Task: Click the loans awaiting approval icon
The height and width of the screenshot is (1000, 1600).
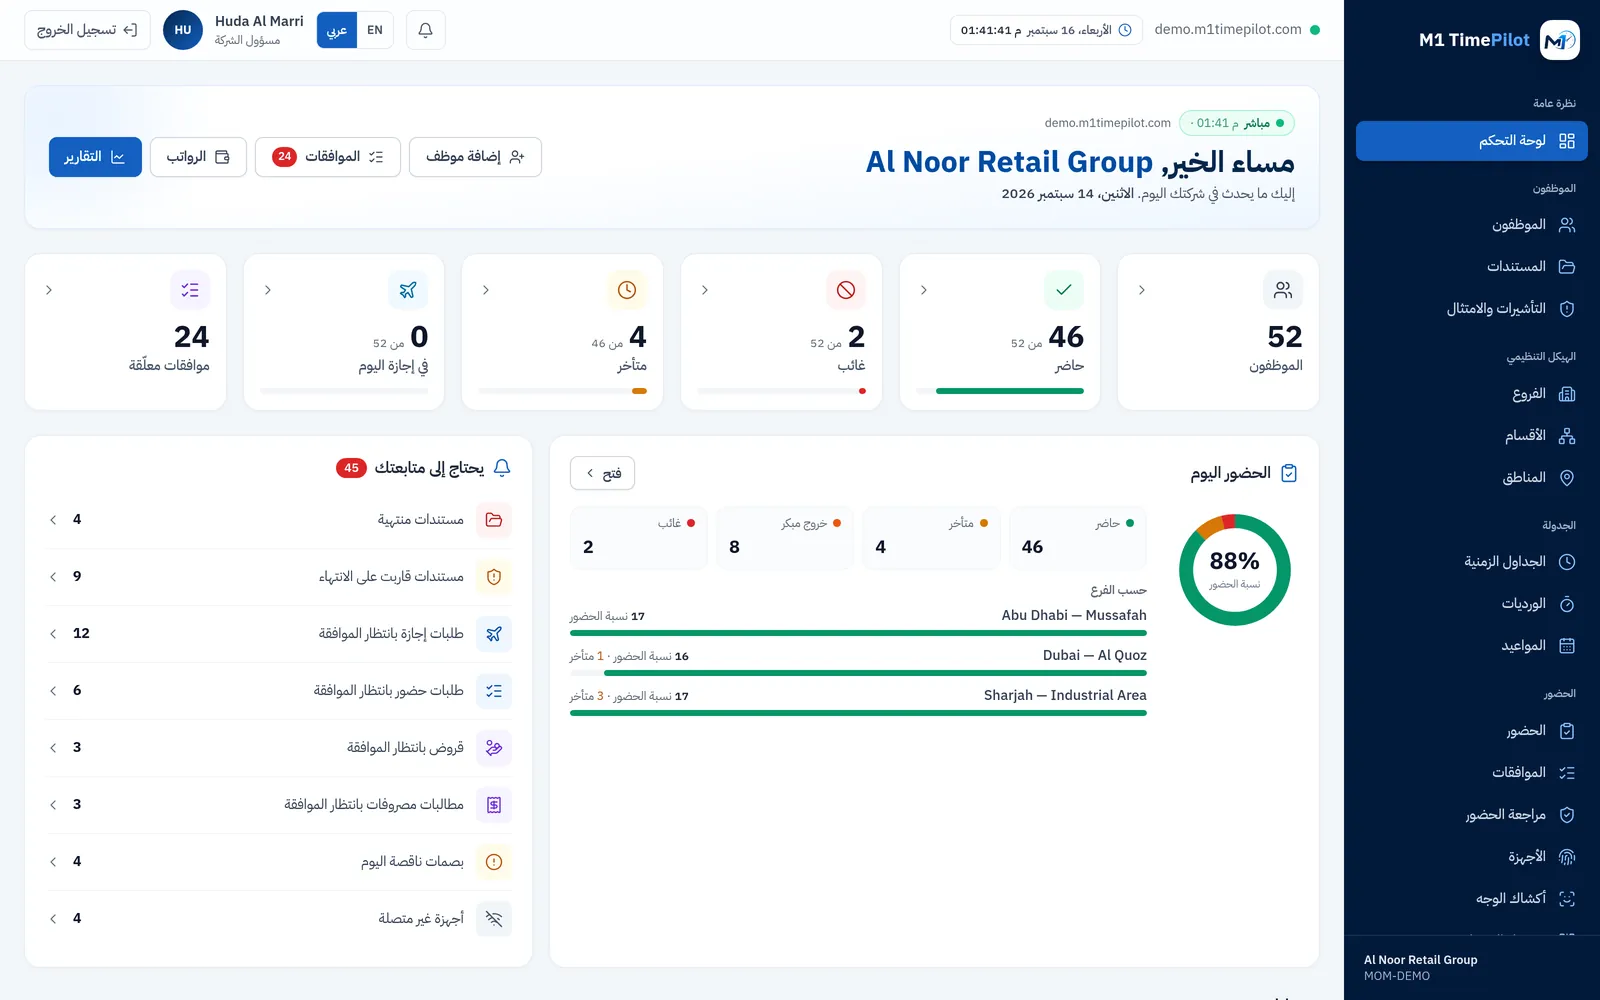Action: point(494,748)
